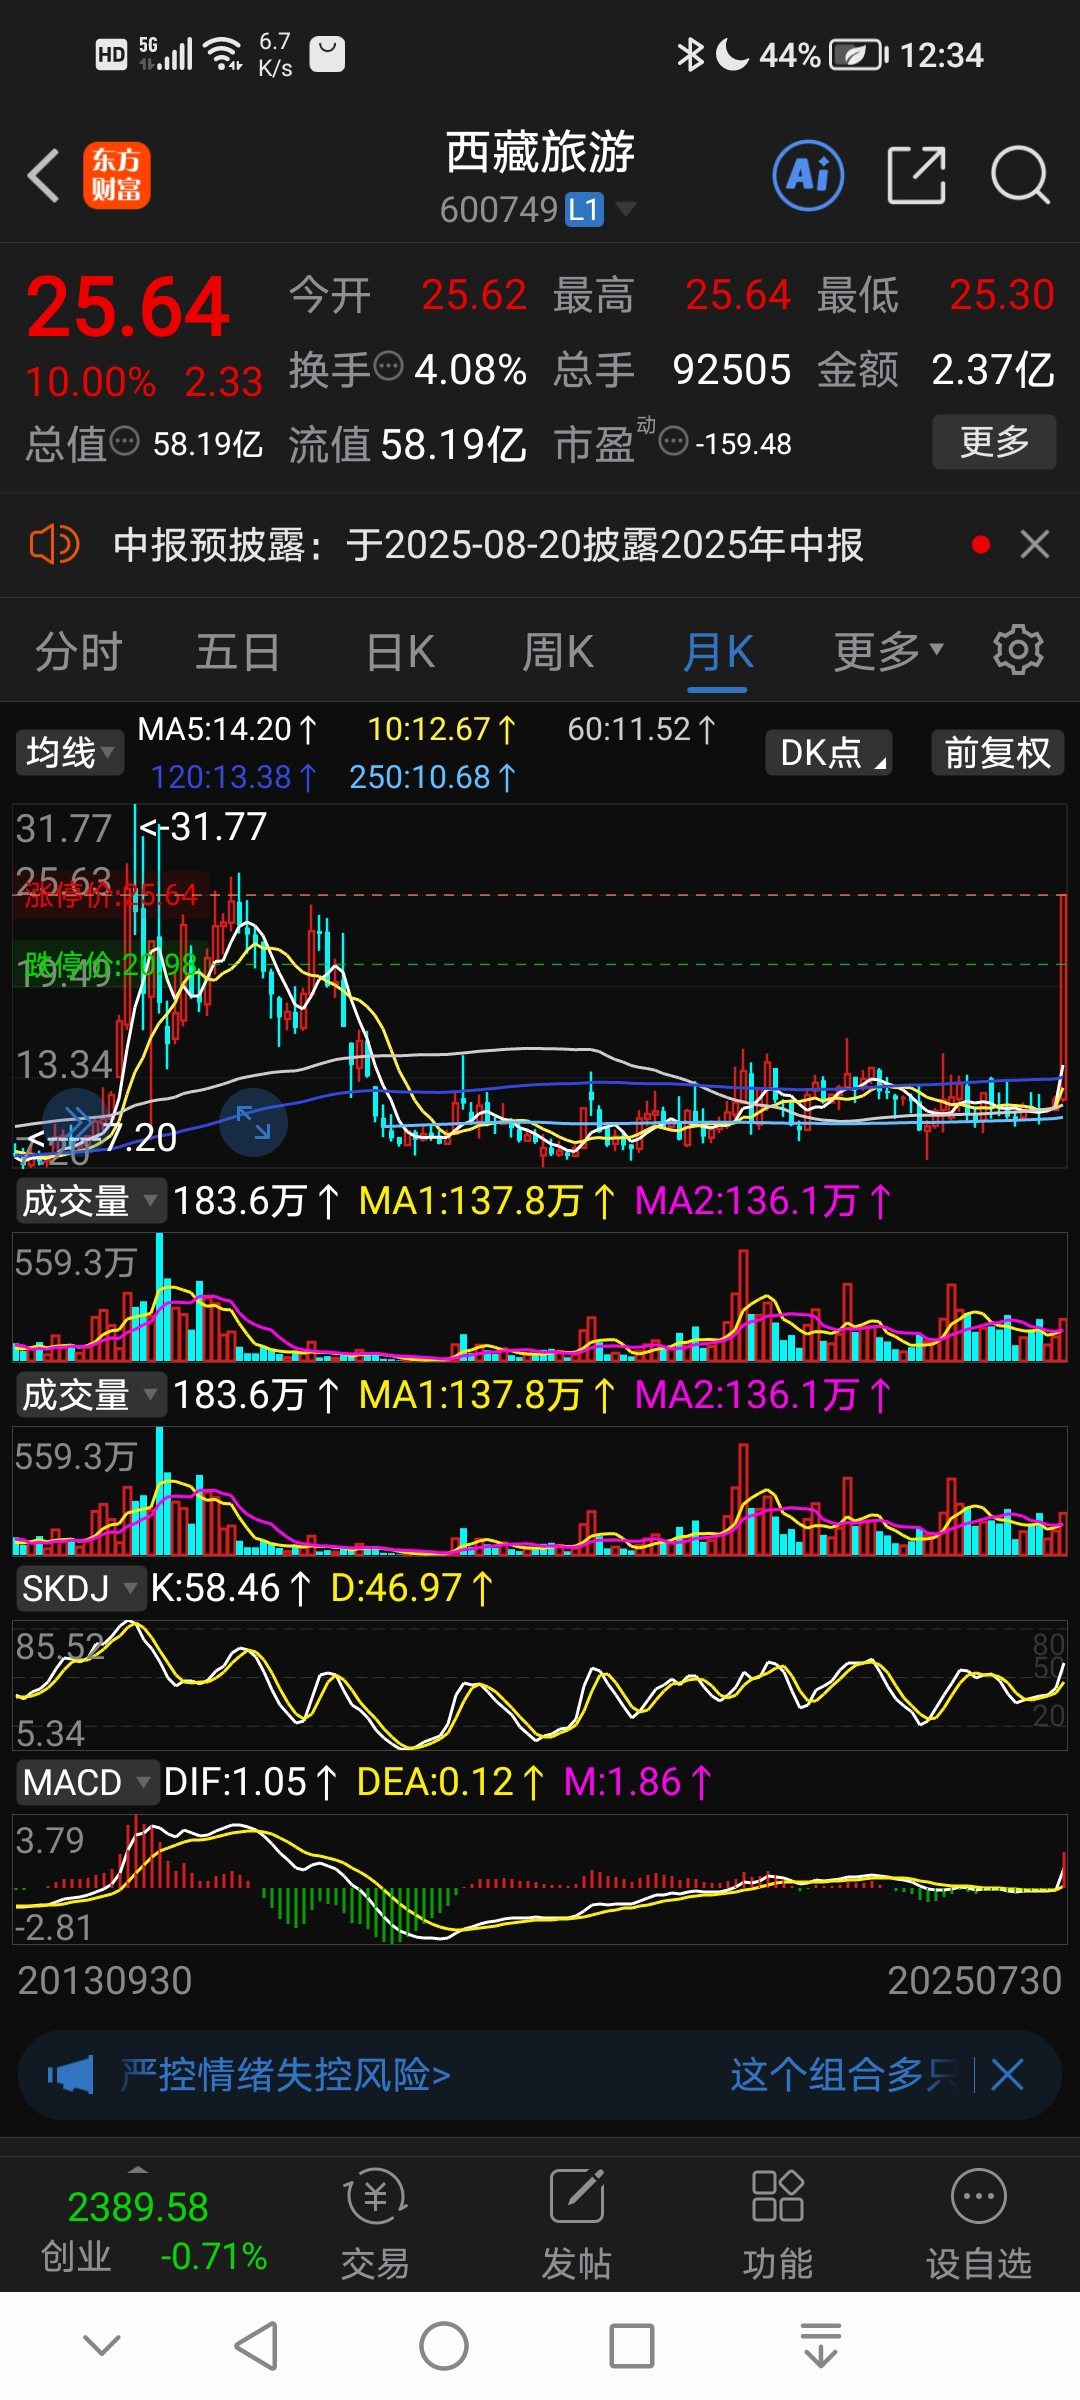Viewport: 1080px width, 2400px height.
Task: Select the 月K tab
Action: click(718, 652)
